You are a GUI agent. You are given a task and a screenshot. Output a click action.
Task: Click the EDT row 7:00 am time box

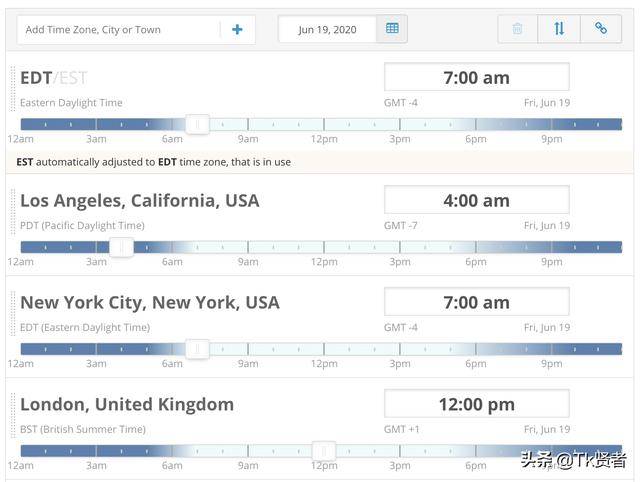[476, 78]
